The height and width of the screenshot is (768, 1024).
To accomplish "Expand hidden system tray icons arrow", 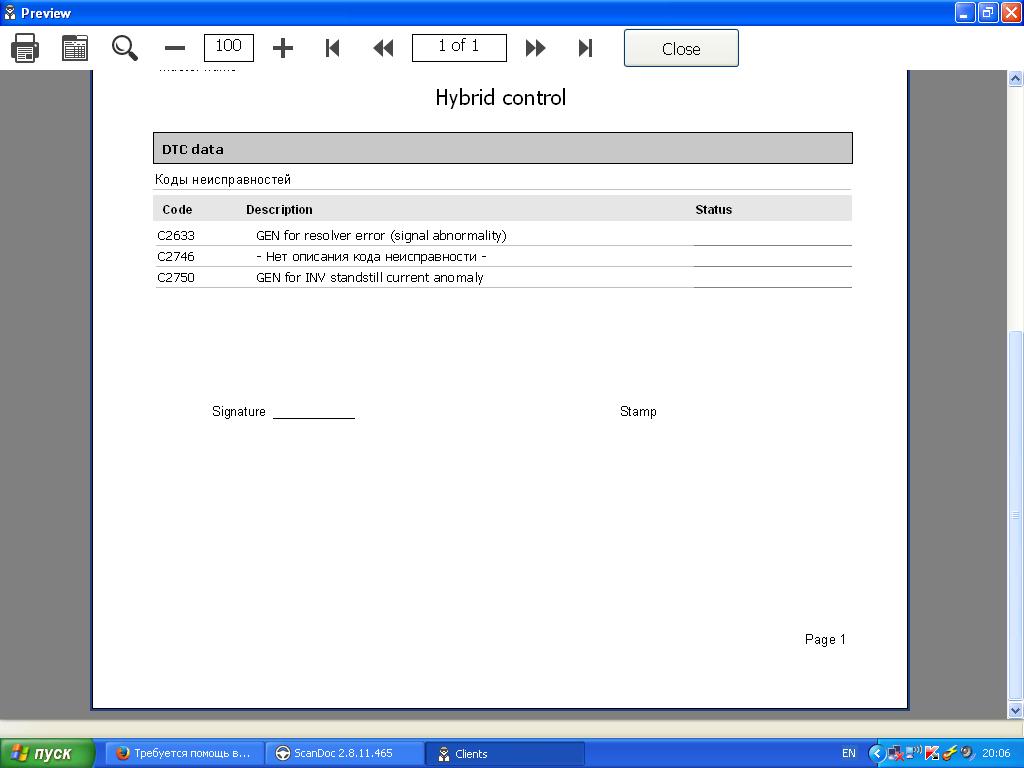I will pos(876,754).
